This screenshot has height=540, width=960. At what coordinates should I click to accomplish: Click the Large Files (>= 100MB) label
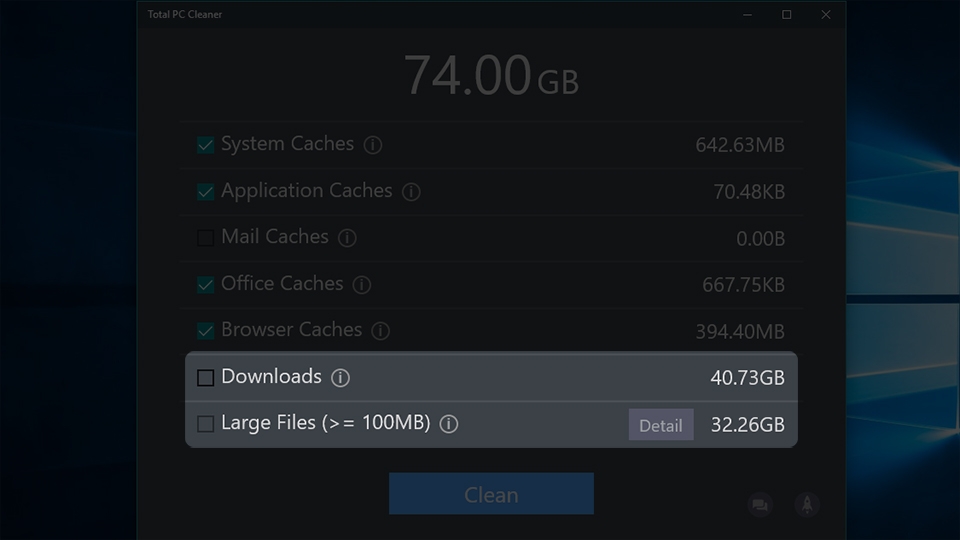coord(326,423)
